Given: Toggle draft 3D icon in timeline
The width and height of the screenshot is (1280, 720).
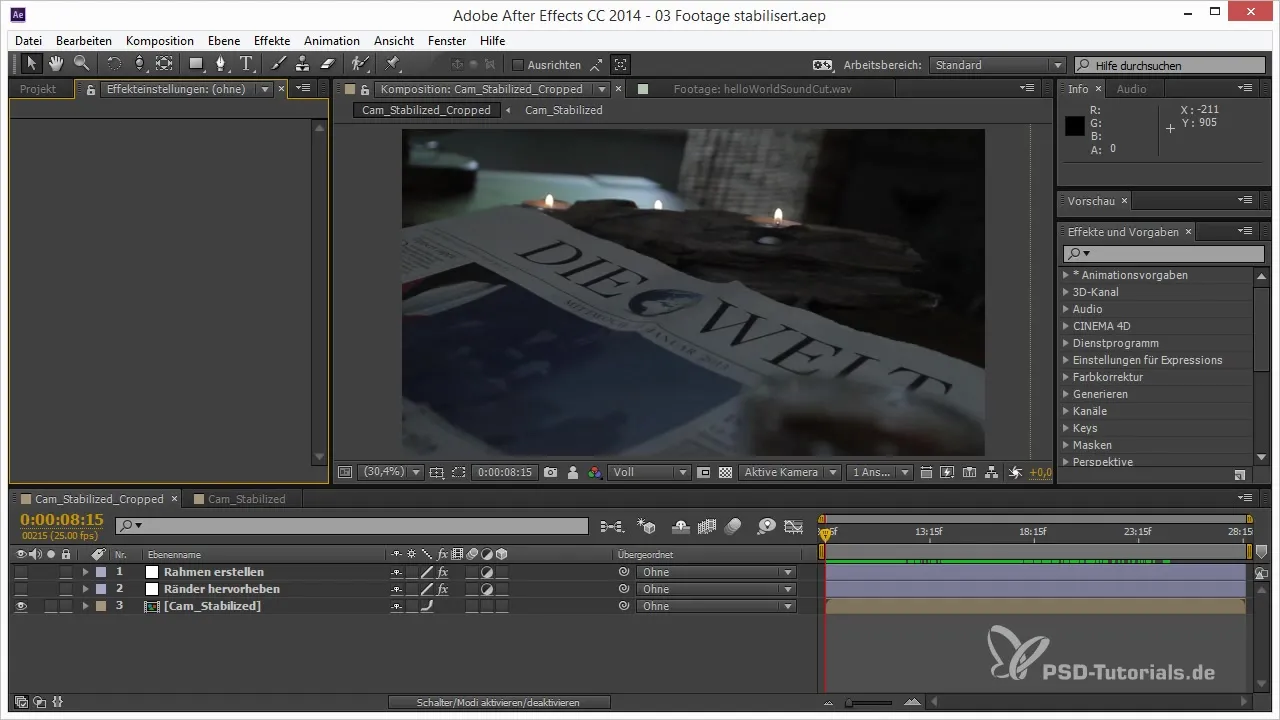Looking at the screenshot, I should coord(645,525).
